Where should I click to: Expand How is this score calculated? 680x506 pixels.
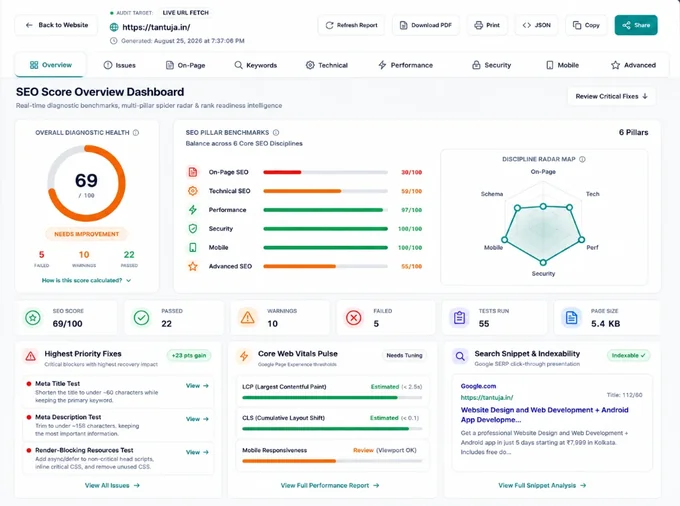click(86, 281)
